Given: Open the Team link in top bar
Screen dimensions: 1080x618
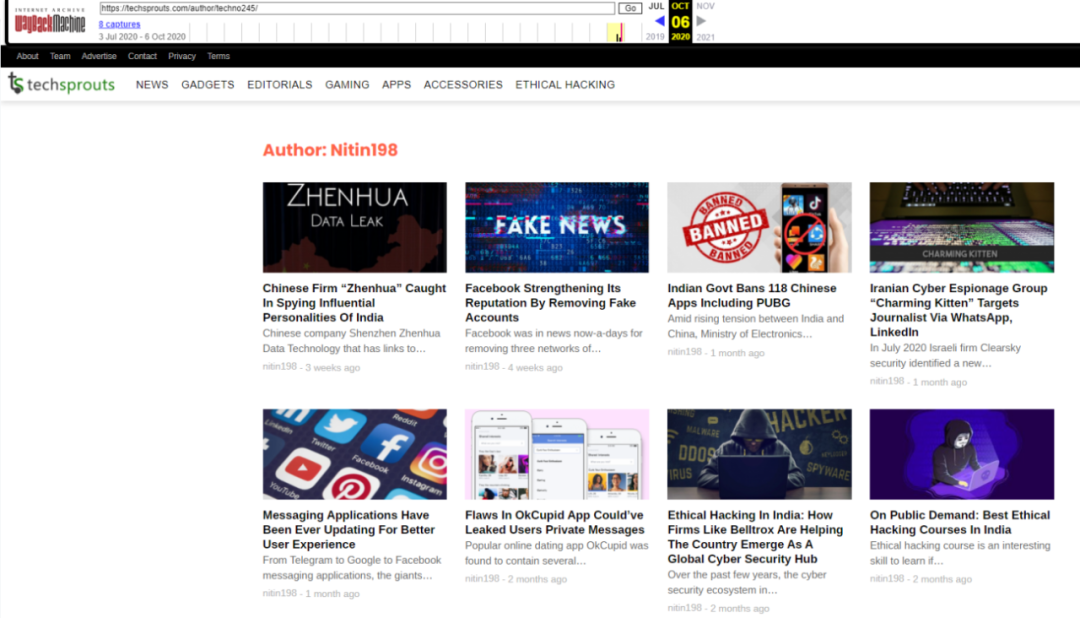Looking at the screenshot, I should (60, 56).
